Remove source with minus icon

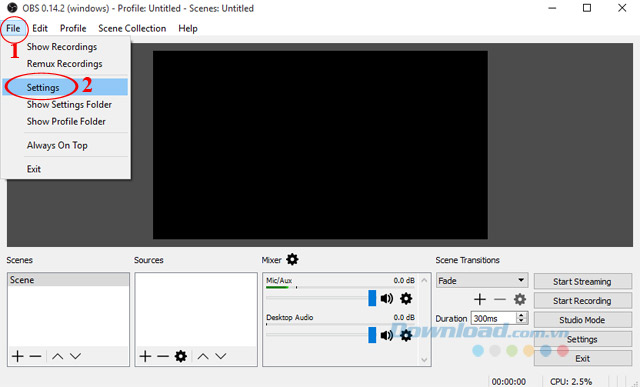coord(163,356)
